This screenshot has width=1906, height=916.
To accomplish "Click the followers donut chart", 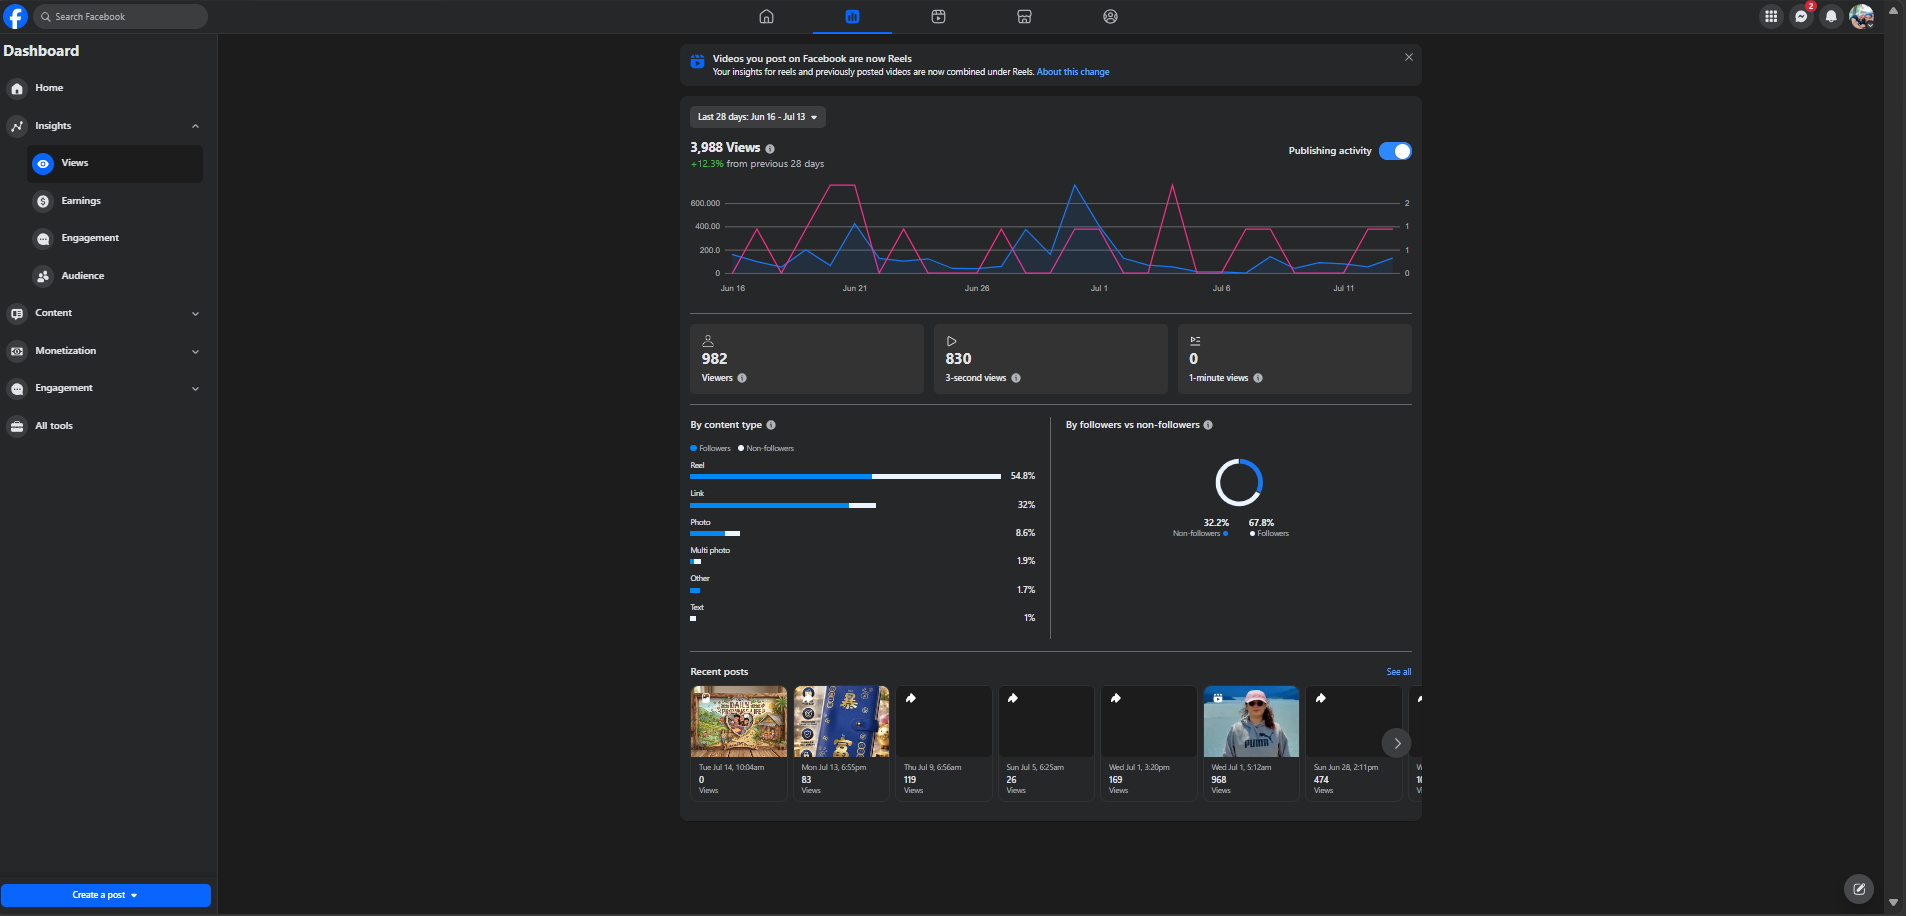I will (1239, 483).
